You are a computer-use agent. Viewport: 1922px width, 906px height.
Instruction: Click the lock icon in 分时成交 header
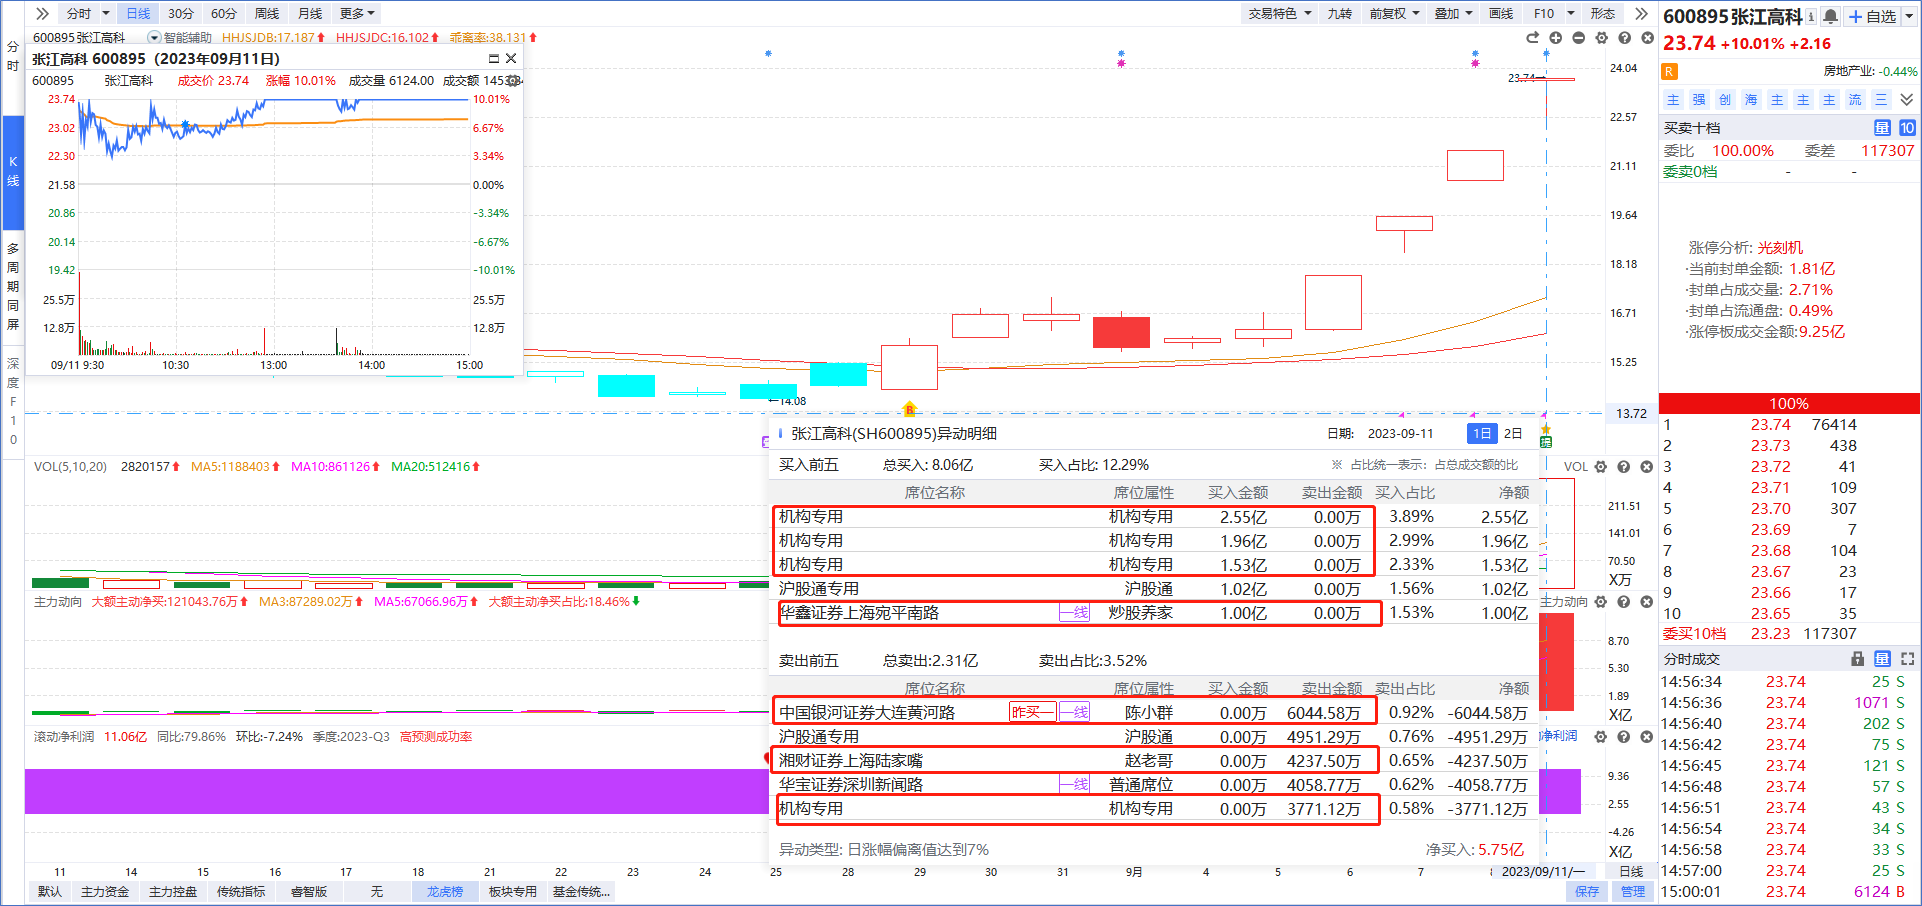[1857, 659]
